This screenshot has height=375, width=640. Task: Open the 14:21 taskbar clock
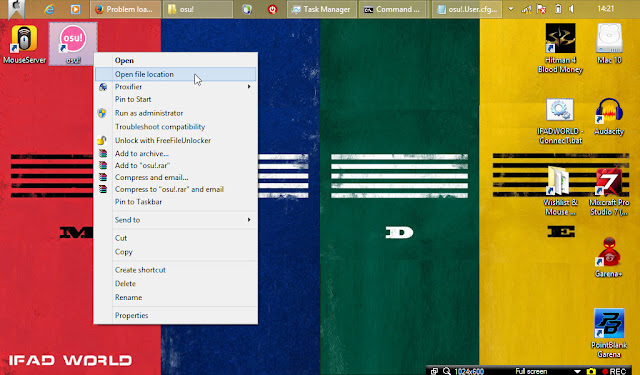[x=605, y=9]
